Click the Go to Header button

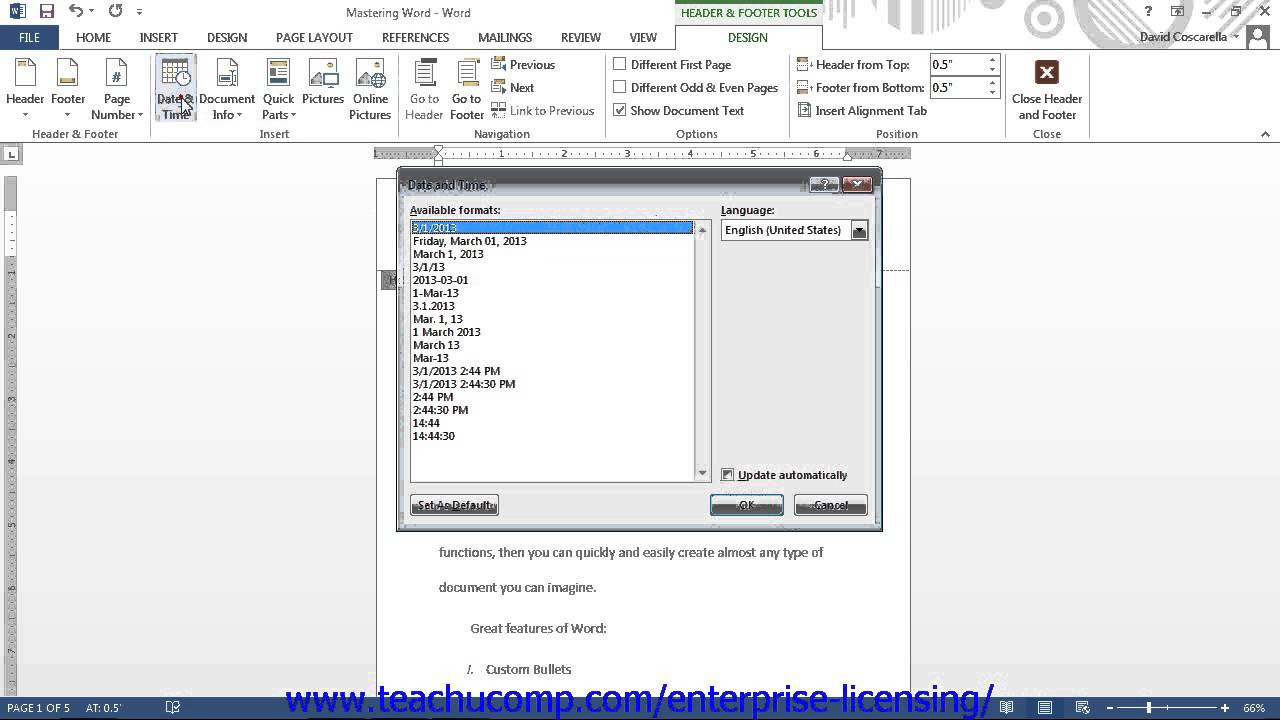click(424, 89)
